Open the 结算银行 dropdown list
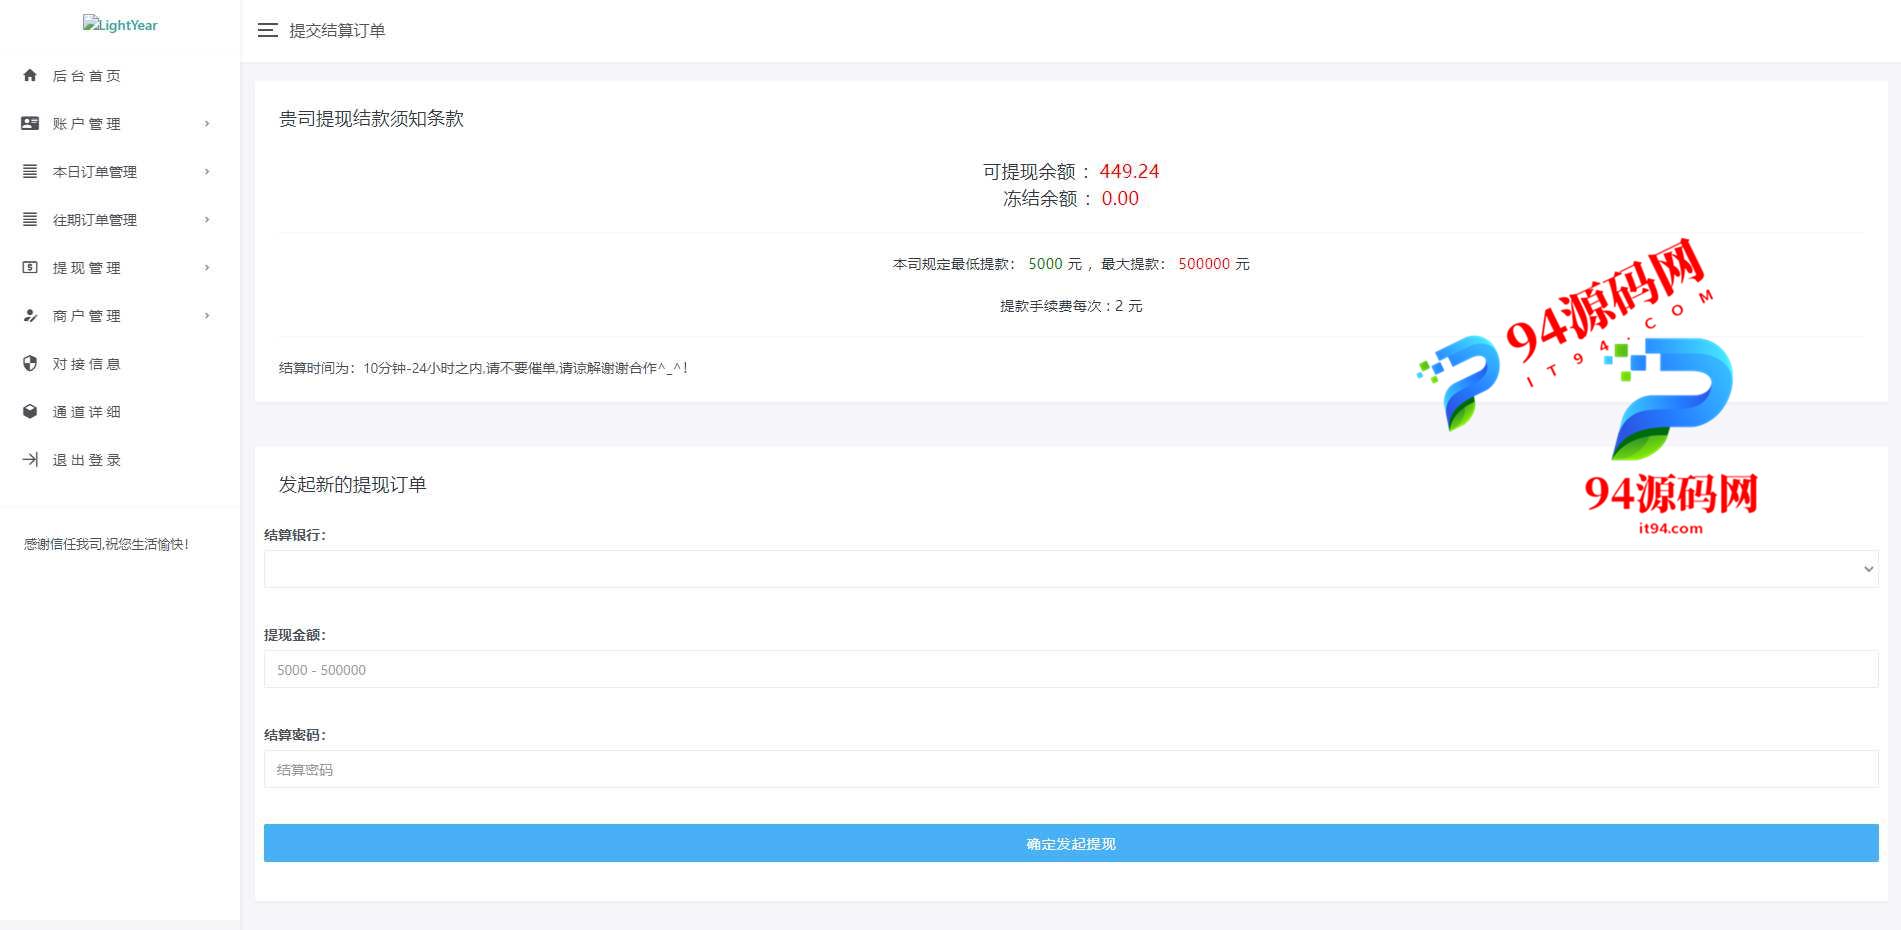1901x930 pixels. (1071, 569)
